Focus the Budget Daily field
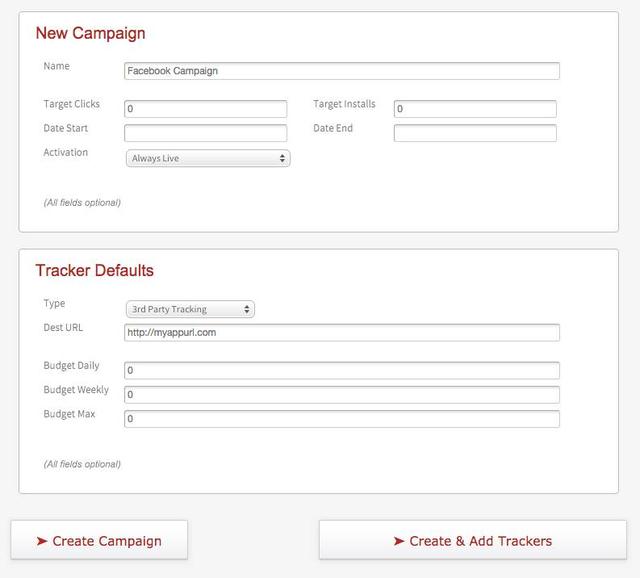 click(341, 370)
